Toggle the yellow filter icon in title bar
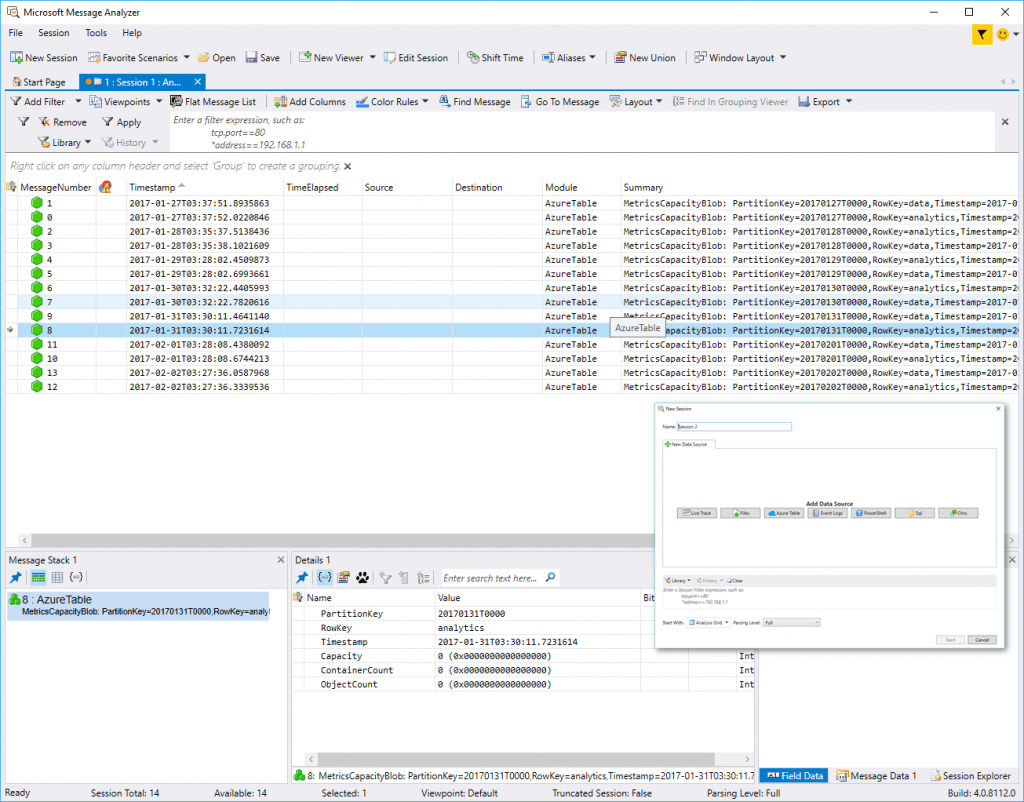Image resolution: width=1024 pixels, height=802 pixels. (x=981, y=34)
